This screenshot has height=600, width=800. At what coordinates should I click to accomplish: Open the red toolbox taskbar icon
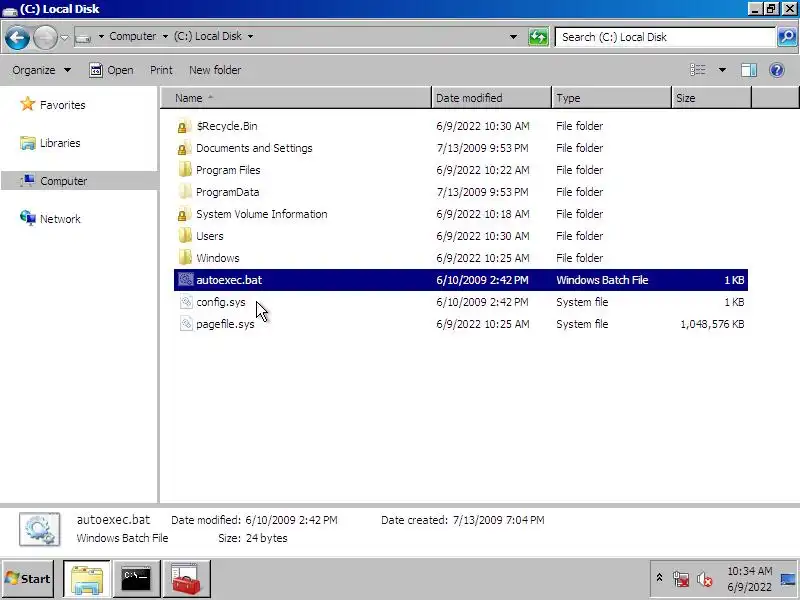click(187, 579)
